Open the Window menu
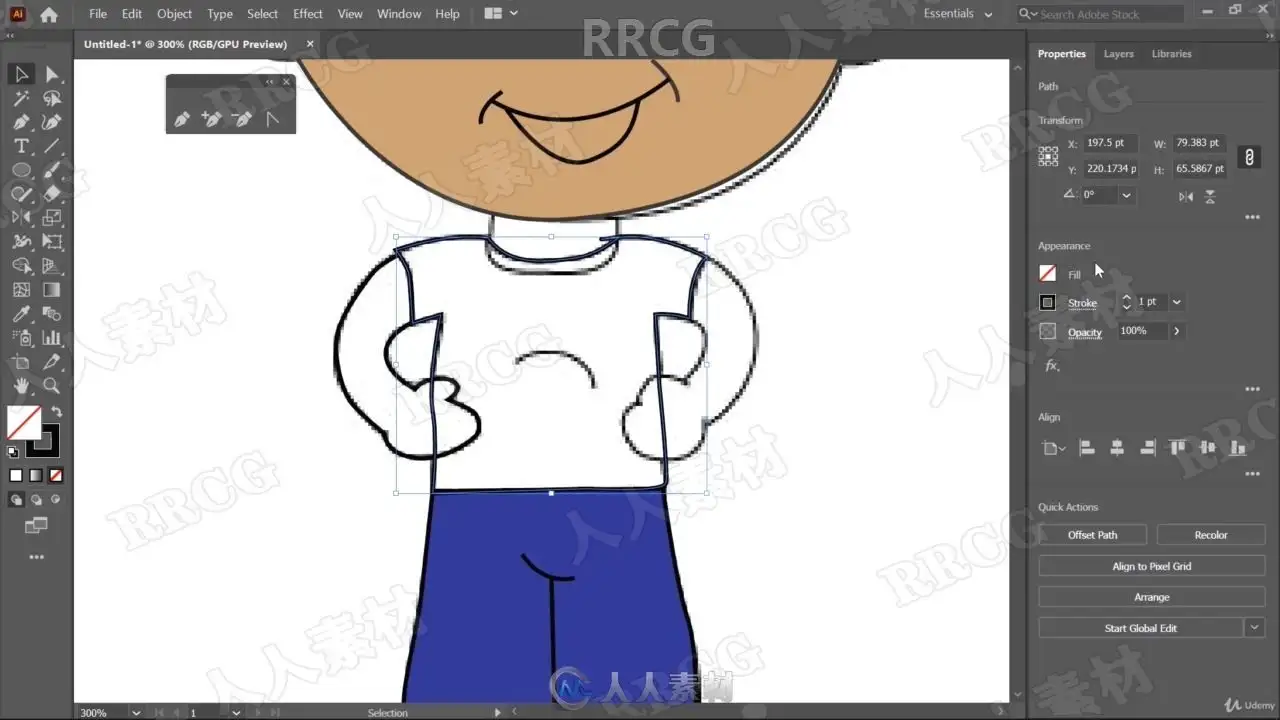The image size is (1280, 720). coord(399,14)
